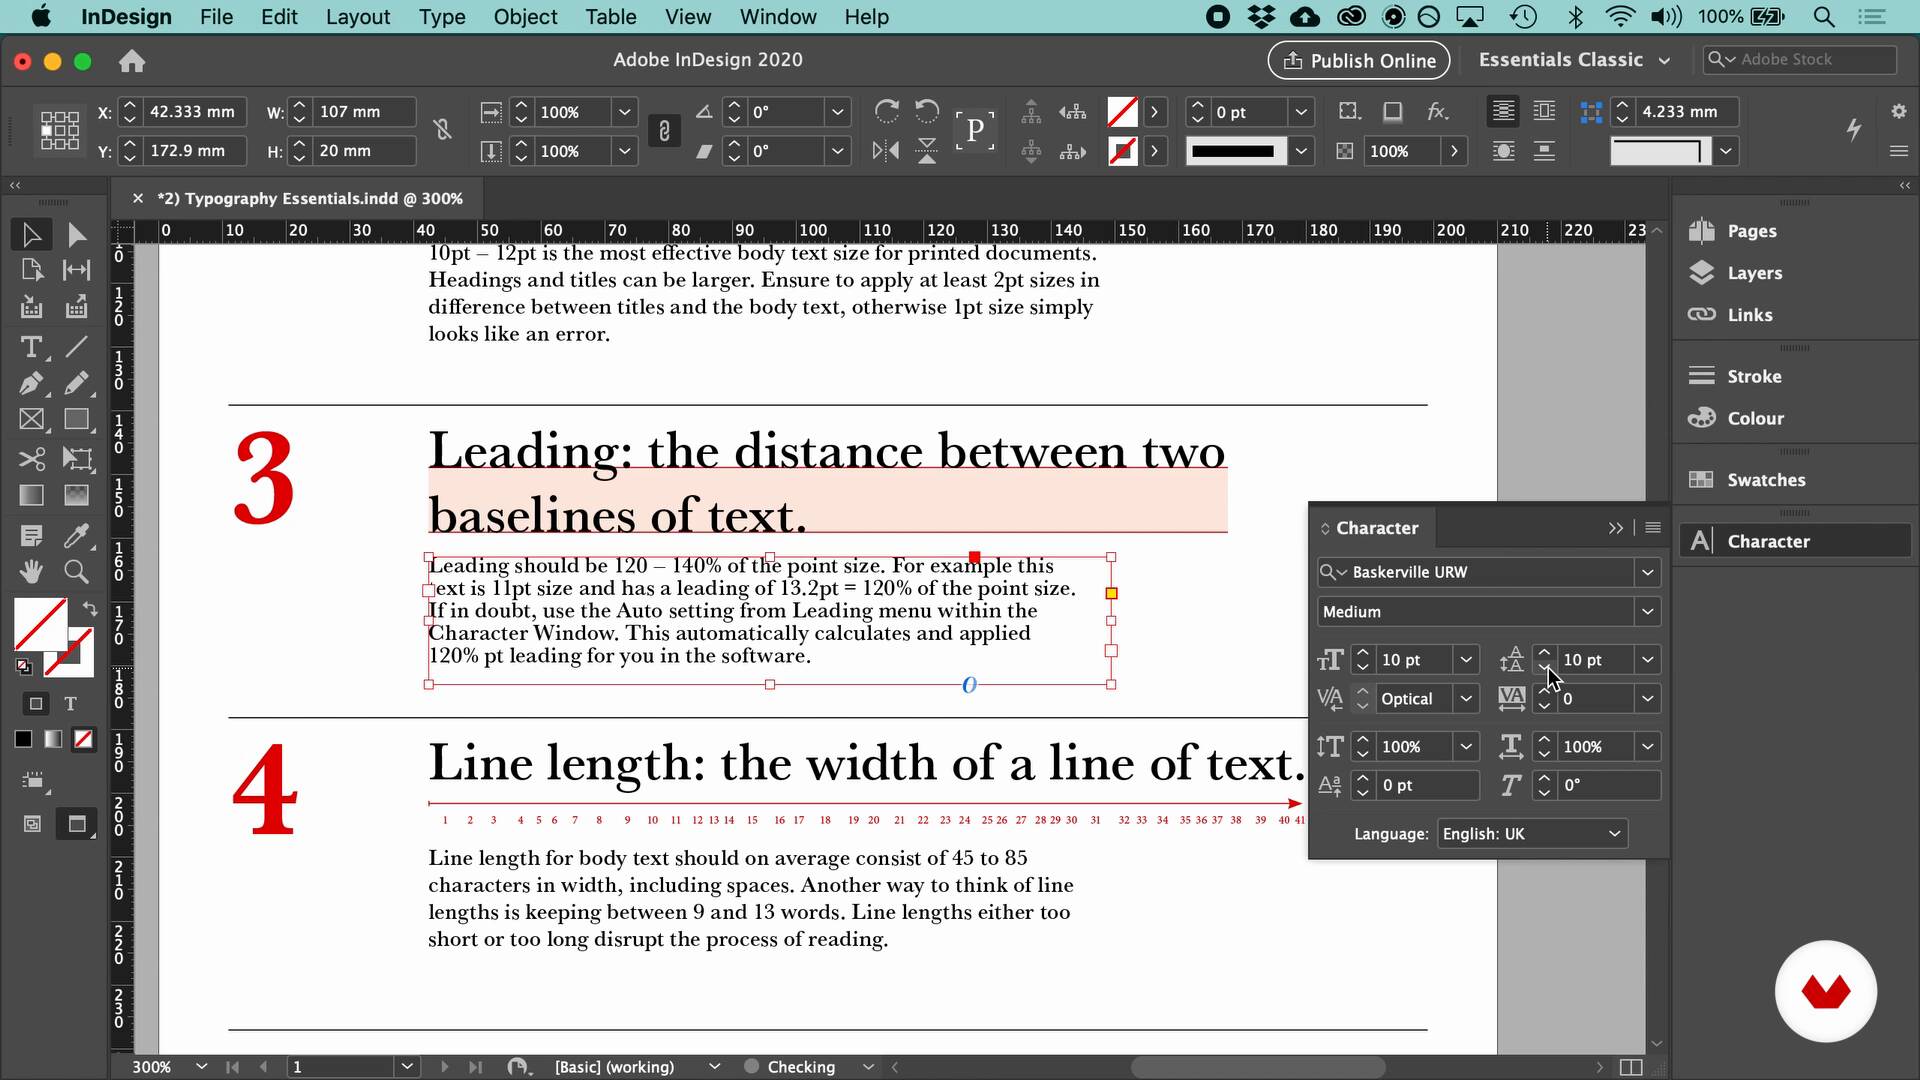The width and height of the screenshot is (1920, 1080).
Task: Select the Hand tool
Action: coord(31,572)
